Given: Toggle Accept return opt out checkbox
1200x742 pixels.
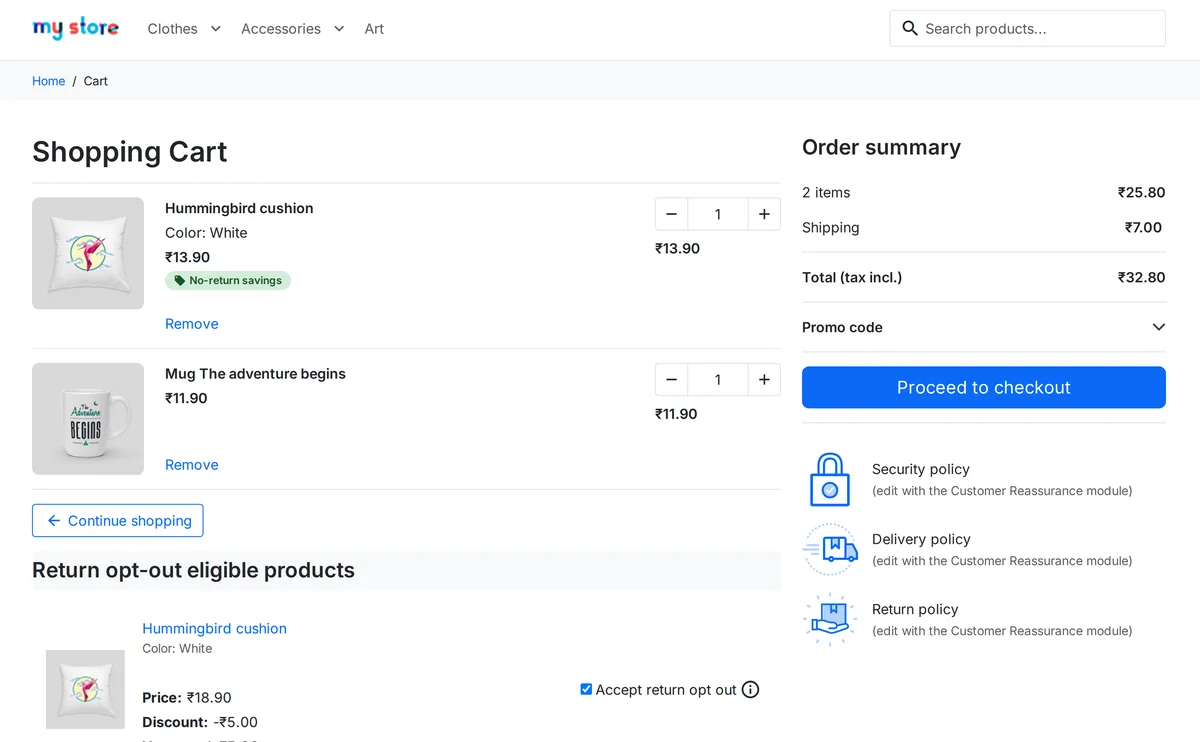Looking at the screenshot, I should point(586,689).
